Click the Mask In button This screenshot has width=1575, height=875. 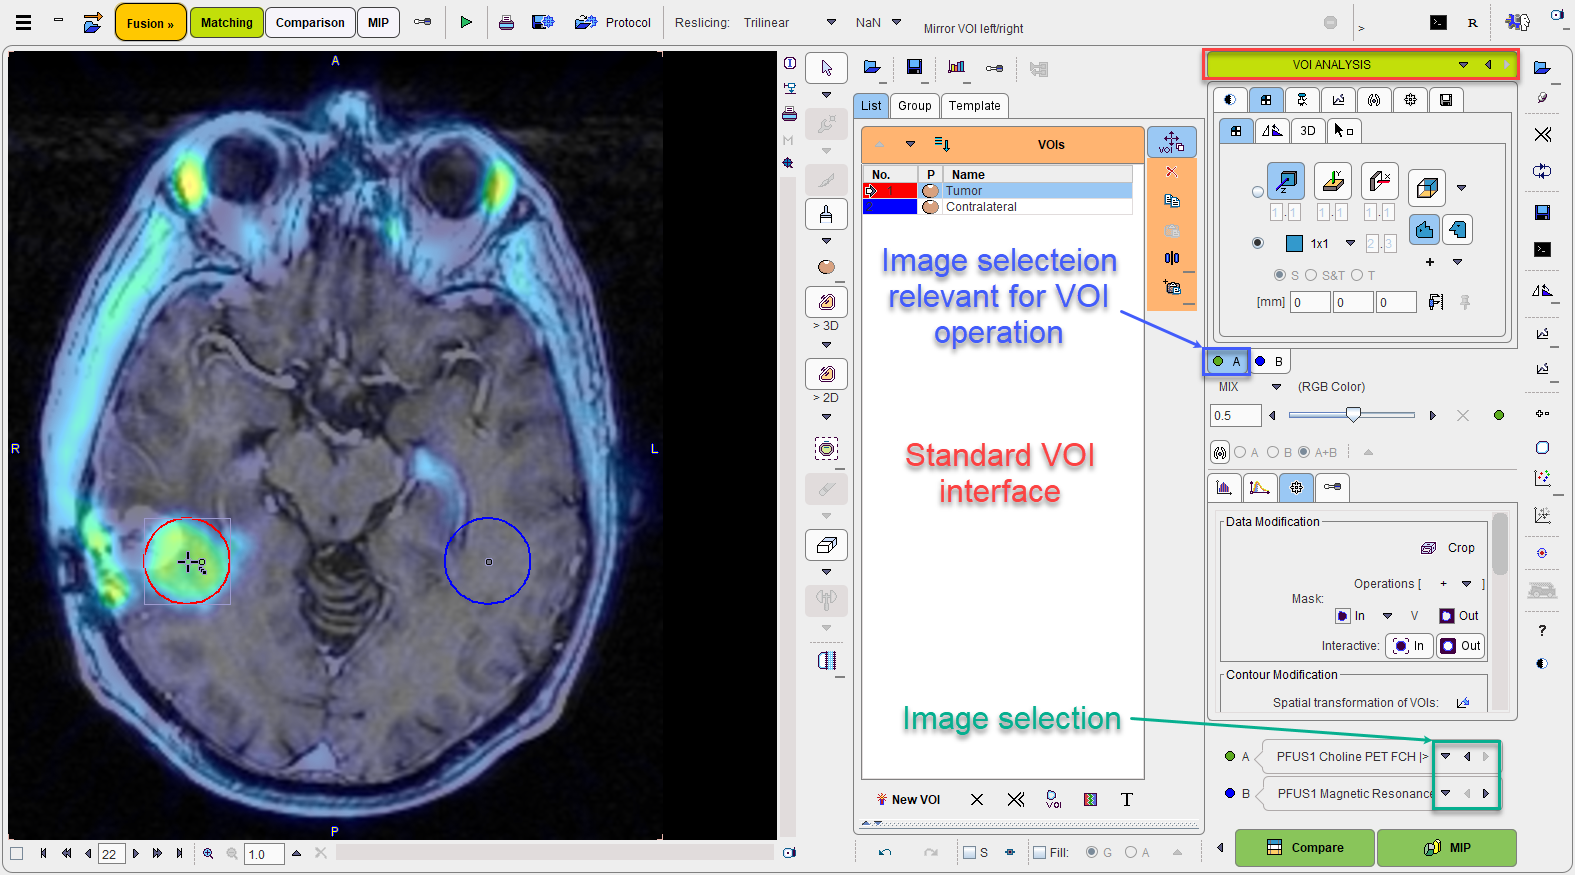click(1350, 616)
